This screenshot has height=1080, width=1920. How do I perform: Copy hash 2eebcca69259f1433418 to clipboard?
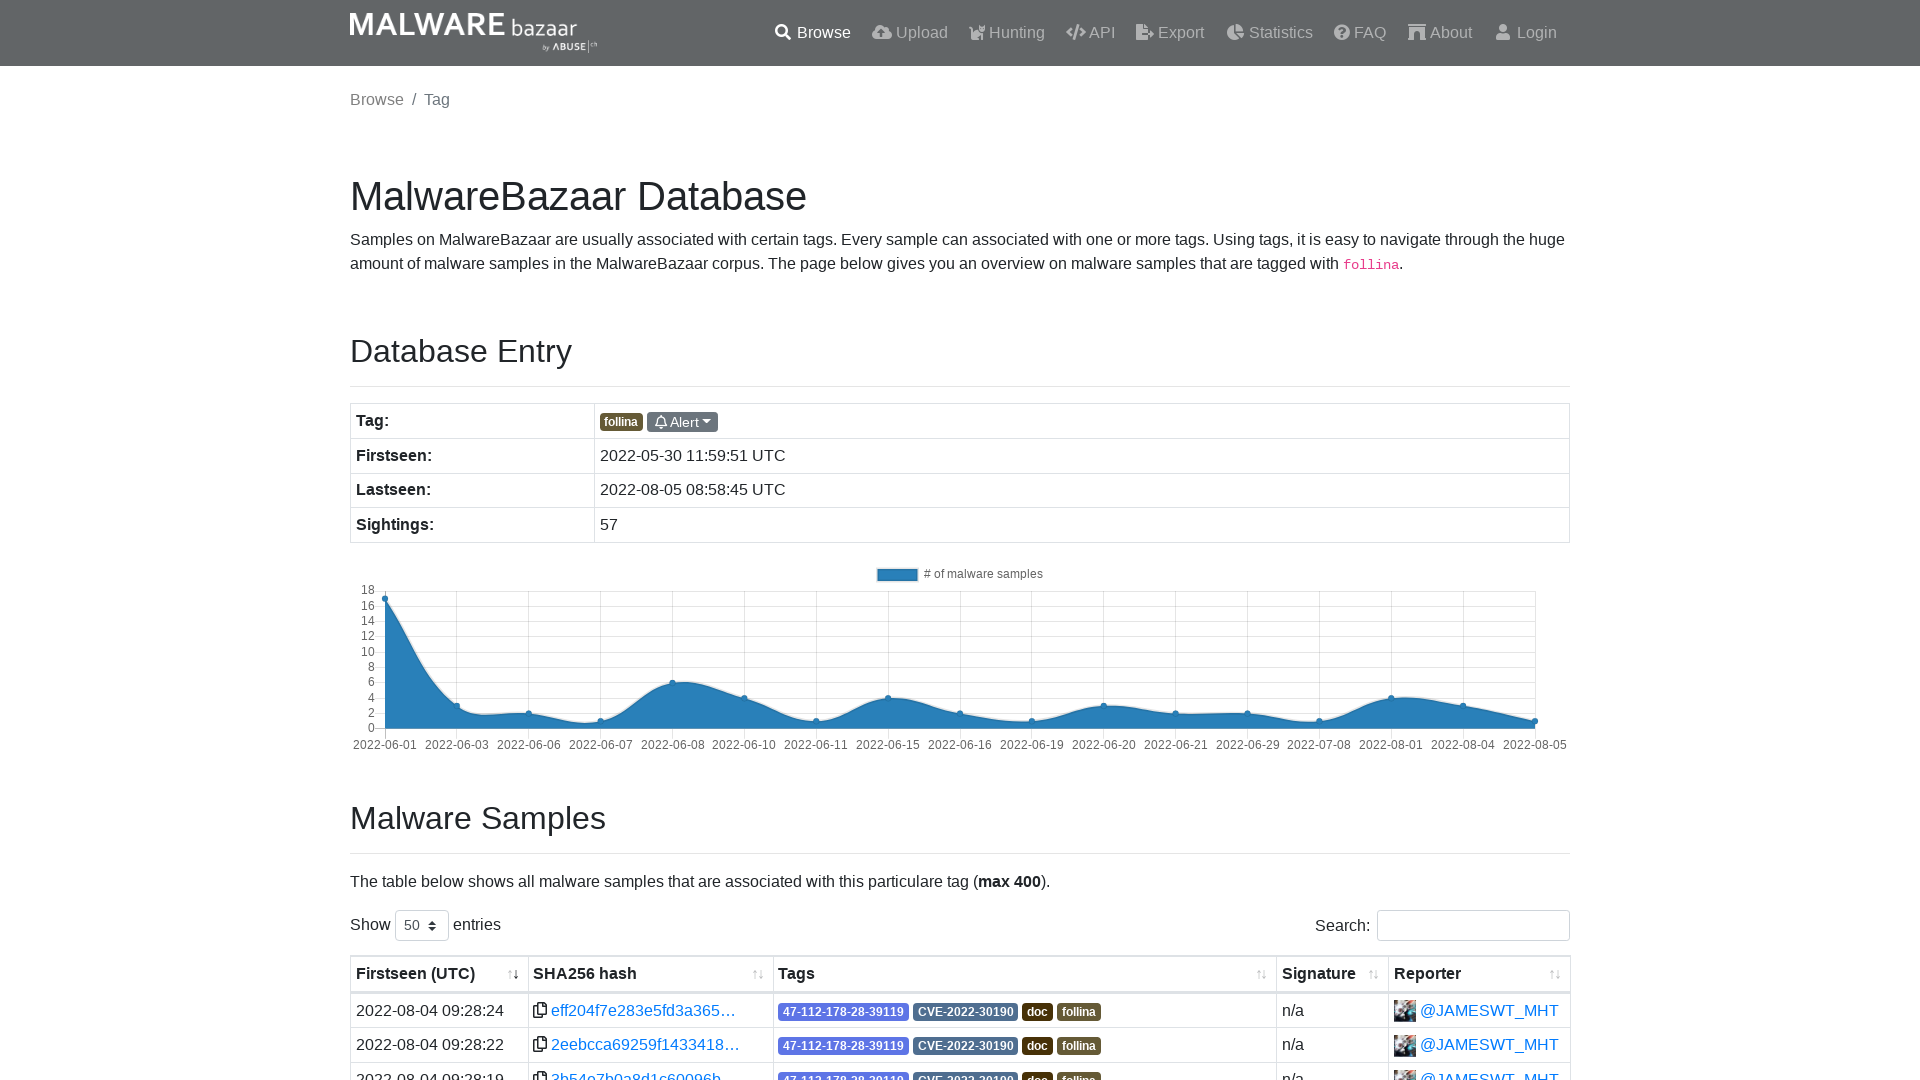[540, 1044]
